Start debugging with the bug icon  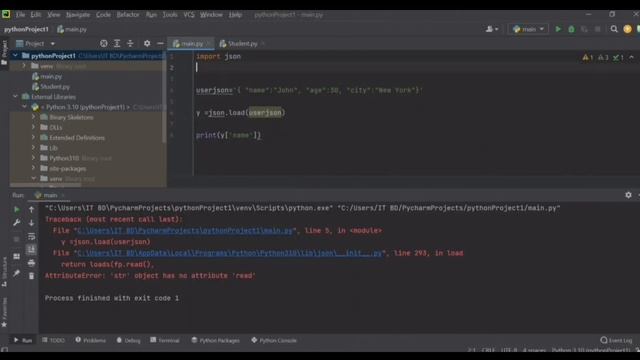[x=571, y=29]
